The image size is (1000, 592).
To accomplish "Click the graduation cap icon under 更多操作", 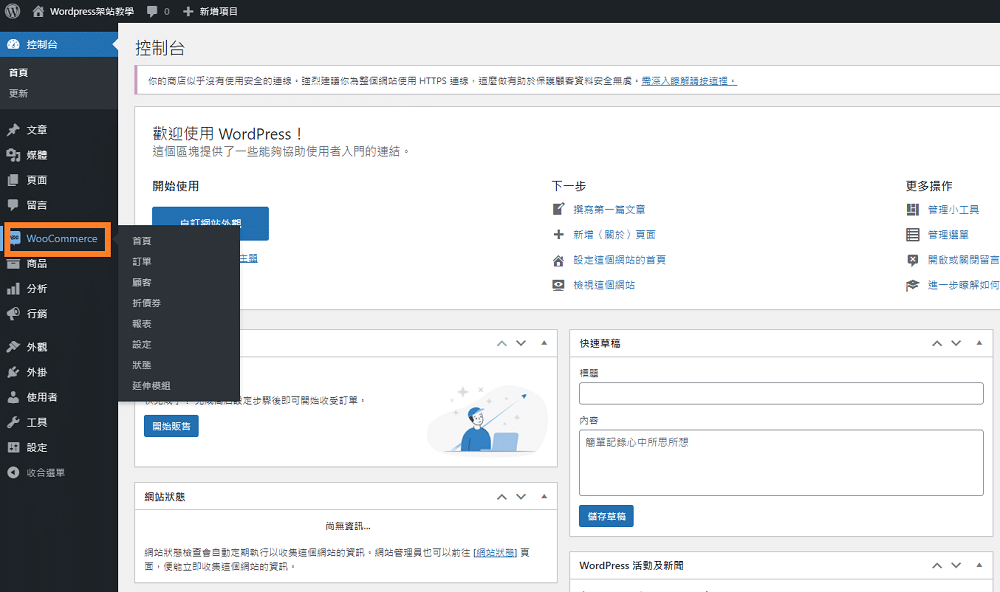I will [913, 285].
